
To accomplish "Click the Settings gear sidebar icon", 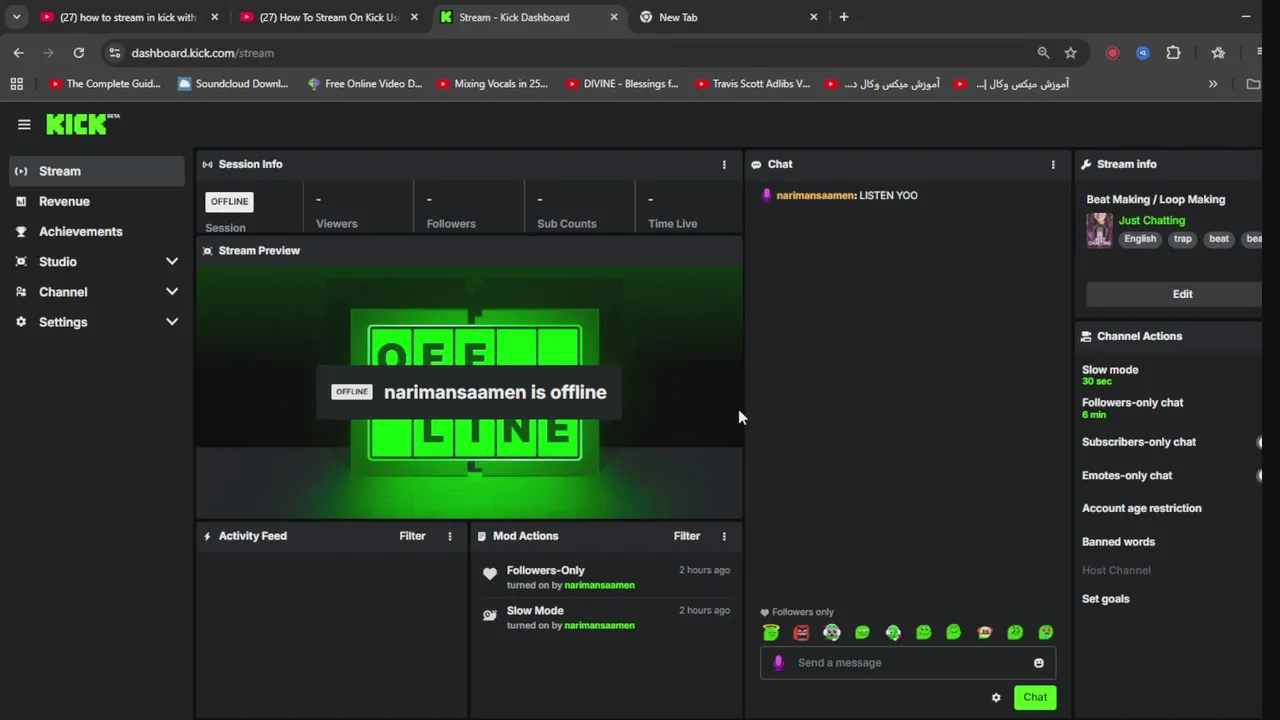I will (21, 321).
